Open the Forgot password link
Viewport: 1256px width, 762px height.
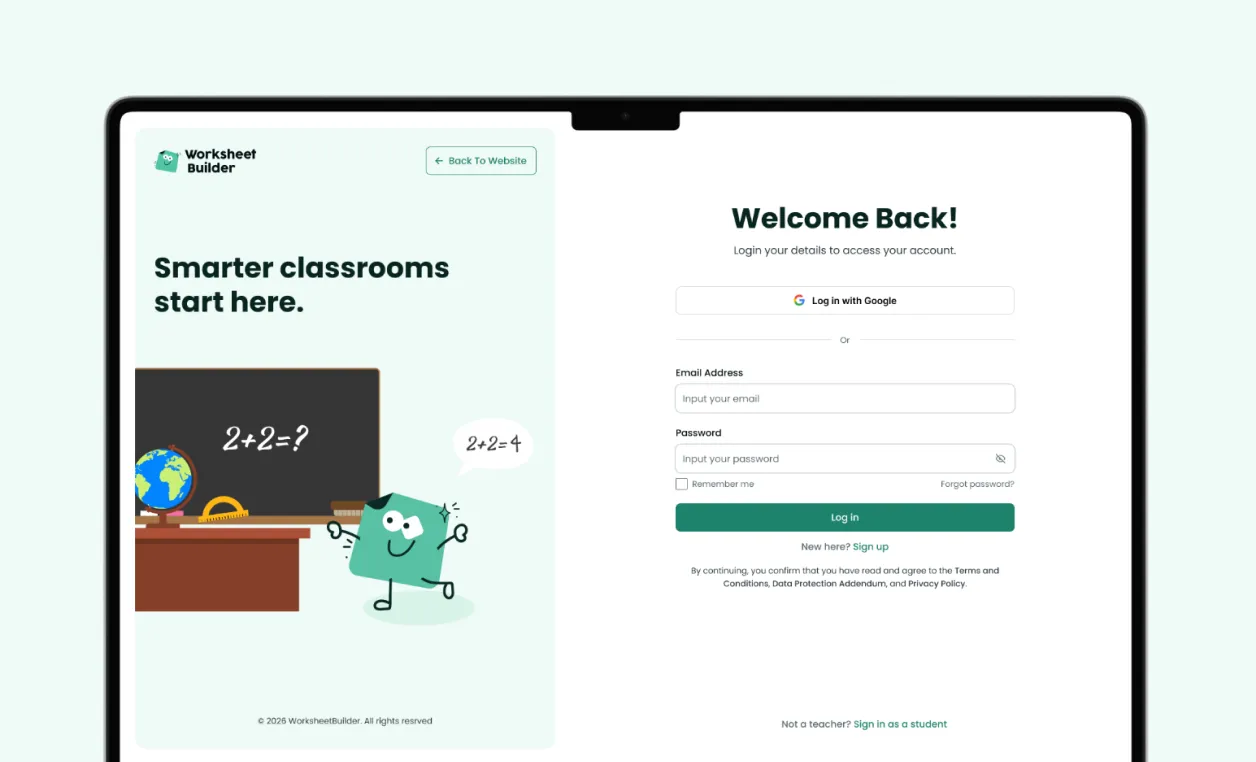coord(977,484)
